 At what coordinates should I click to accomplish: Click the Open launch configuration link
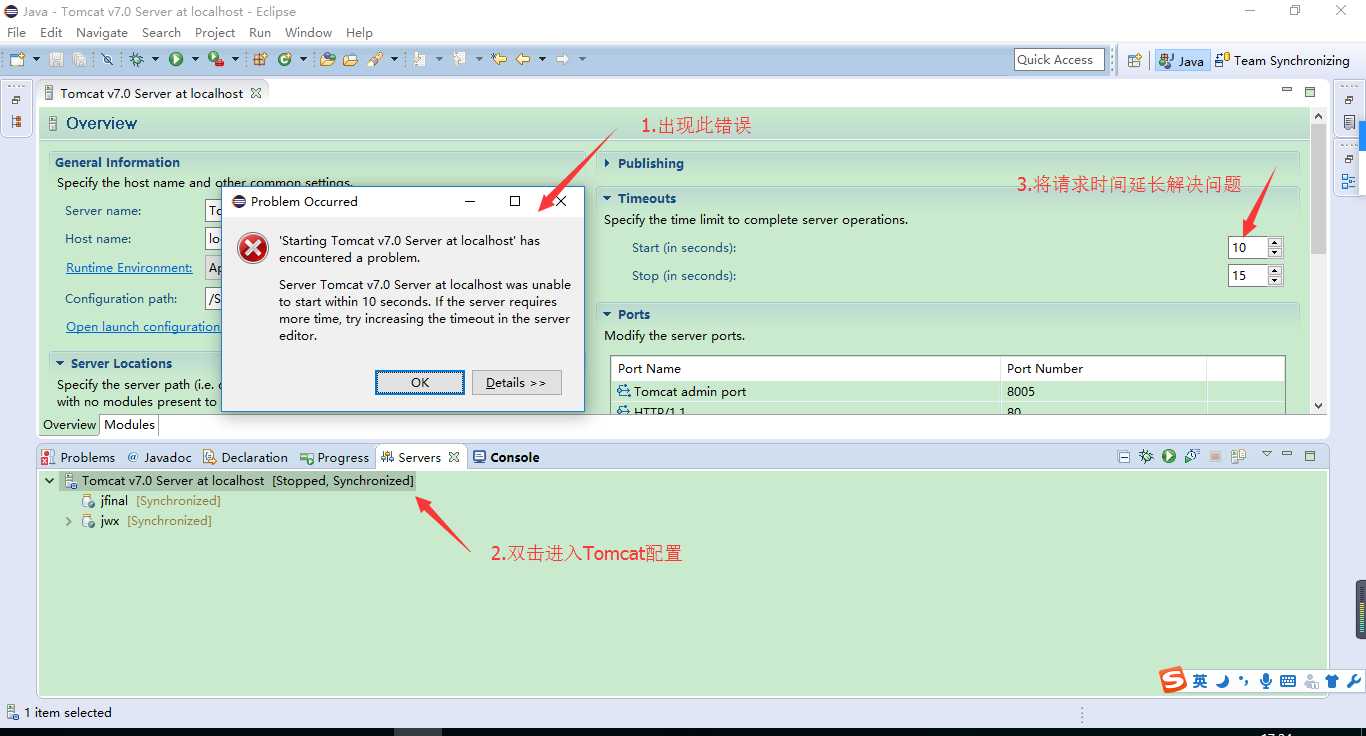tap(143, 327)
